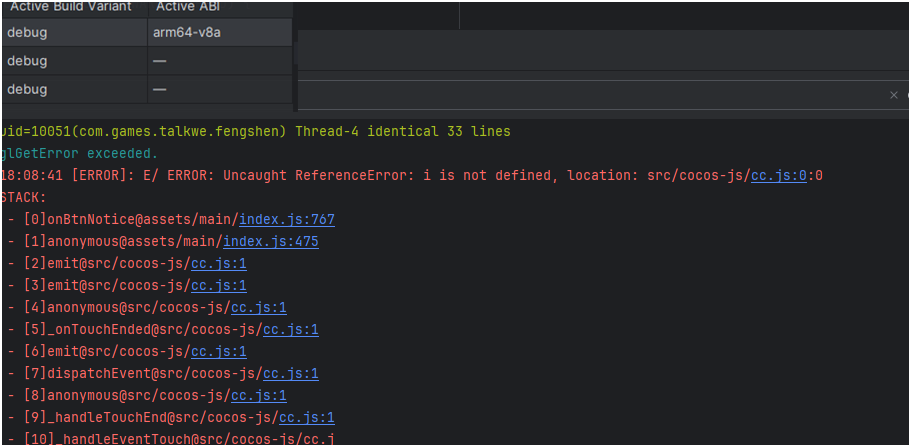Screen dimensions: 909x446
Task: Jump to cc.js:1 in the _handleTouchEnd frame
Action: [x=306, y=417]
